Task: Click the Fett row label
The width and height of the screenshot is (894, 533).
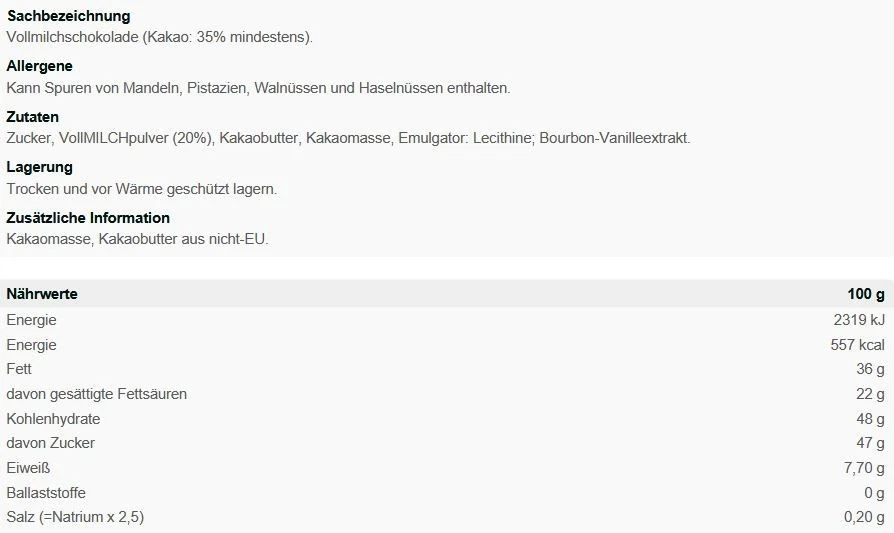Action: click(x=19, y=369)
